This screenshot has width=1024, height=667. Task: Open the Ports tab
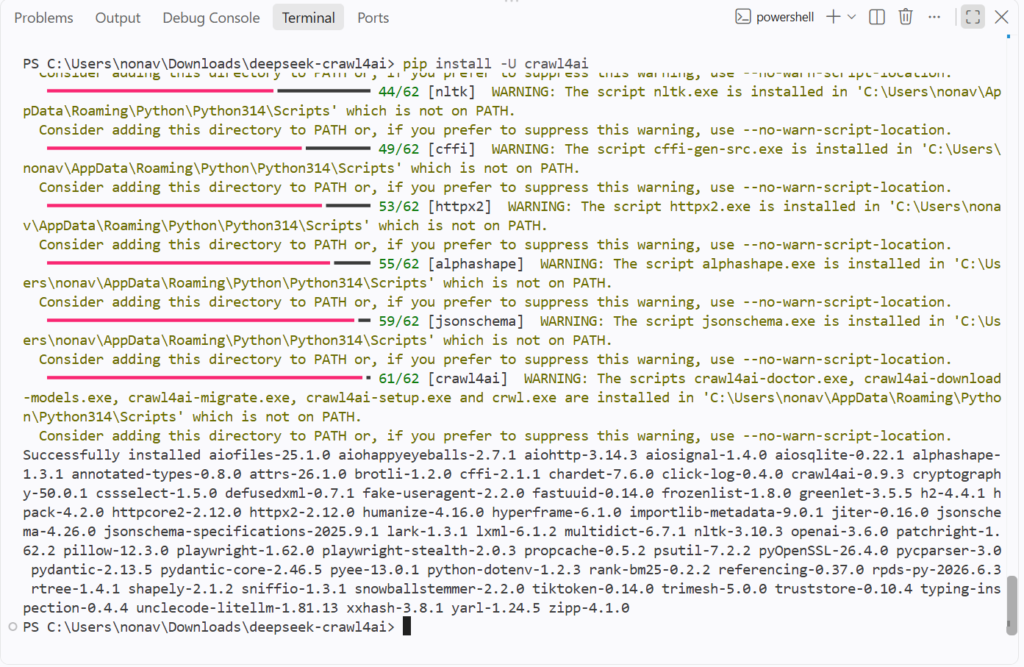tap(373, 18)
